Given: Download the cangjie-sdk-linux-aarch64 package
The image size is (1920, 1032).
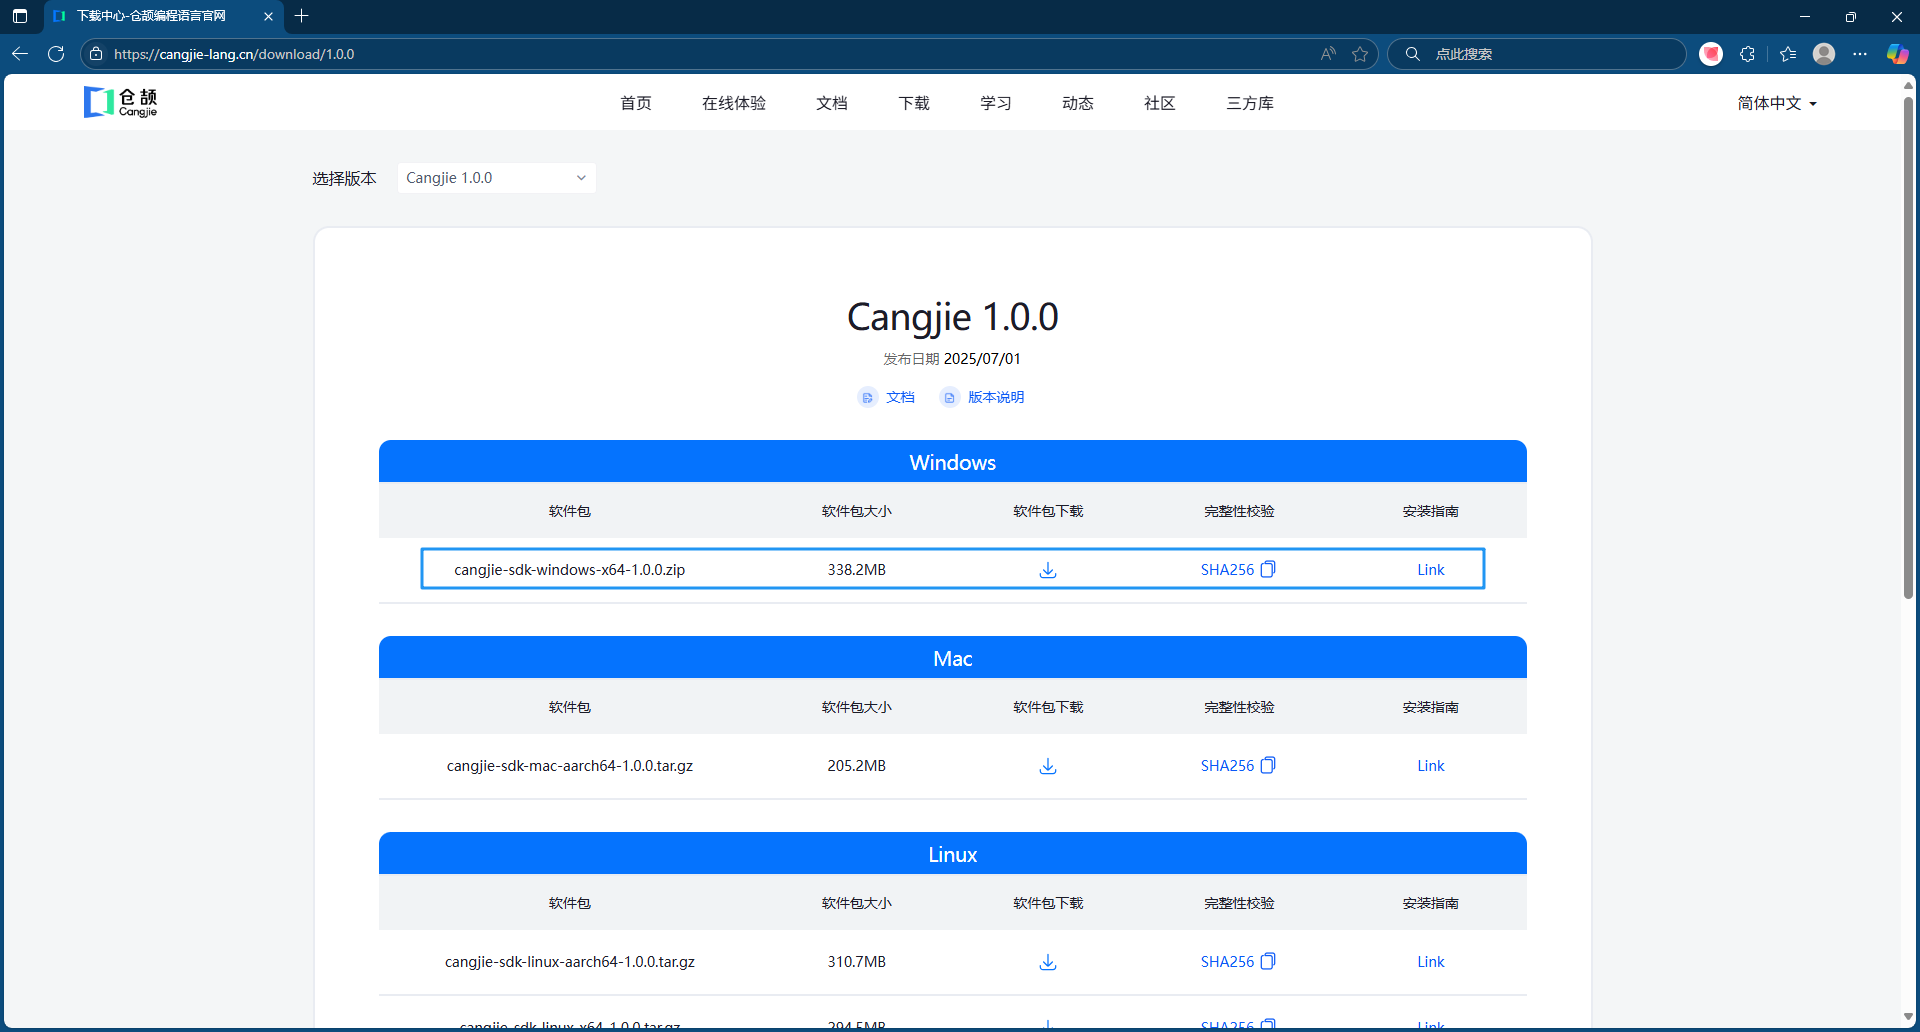Looking at the screenshot, I should pos(1048,962).
